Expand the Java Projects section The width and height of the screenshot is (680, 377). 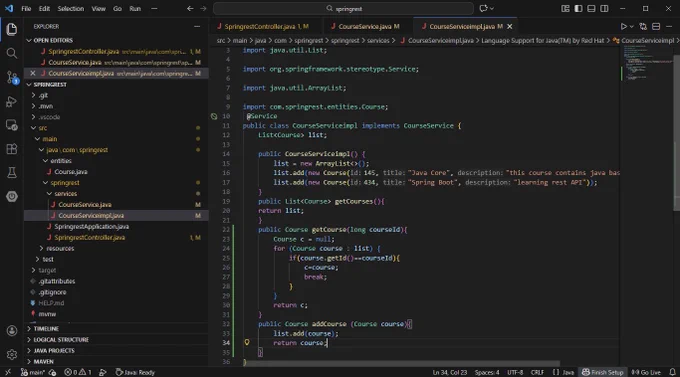click(x=54, y=350)
